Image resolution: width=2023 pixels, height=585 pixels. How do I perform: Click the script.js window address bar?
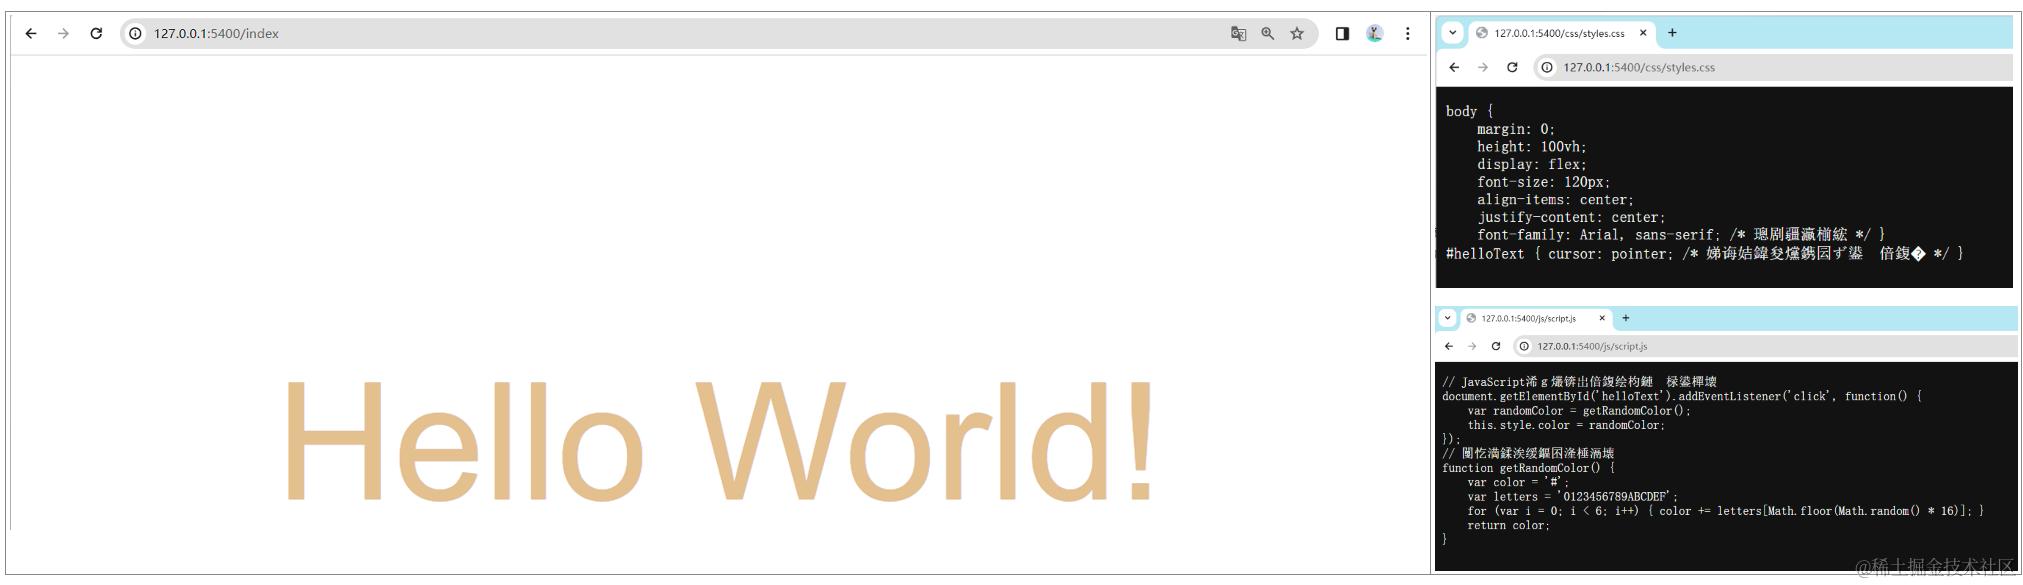[x=1765, y=346]
